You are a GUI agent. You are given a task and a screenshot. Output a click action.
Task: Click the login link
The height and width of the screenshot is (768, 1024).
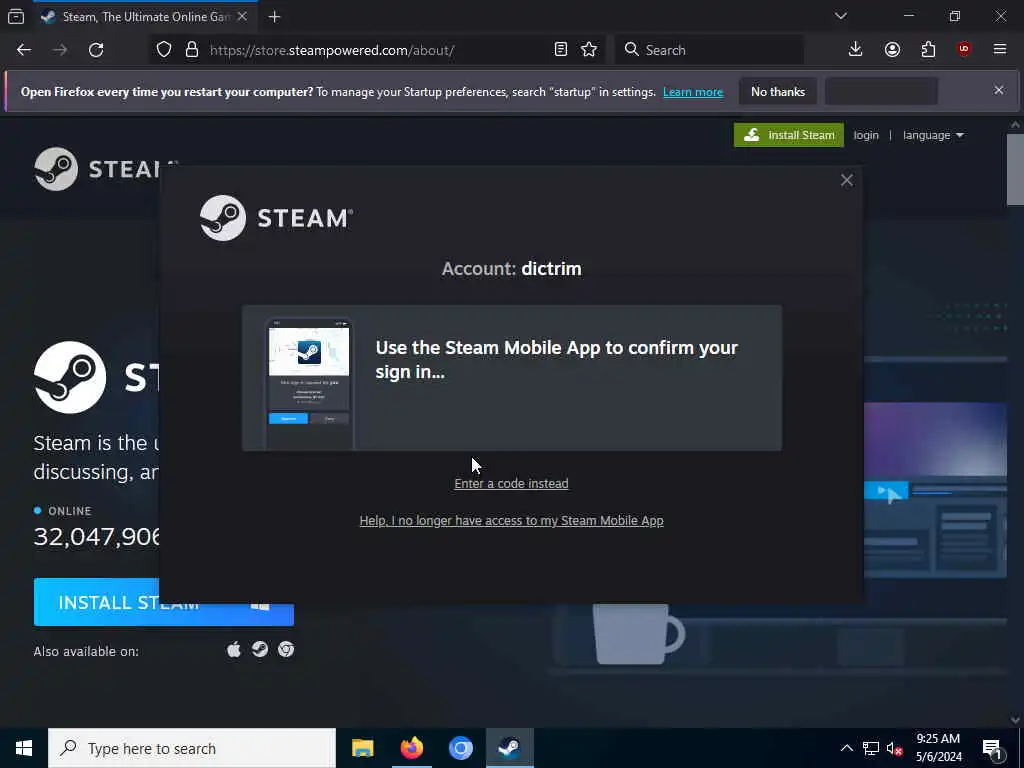[866, 135]
